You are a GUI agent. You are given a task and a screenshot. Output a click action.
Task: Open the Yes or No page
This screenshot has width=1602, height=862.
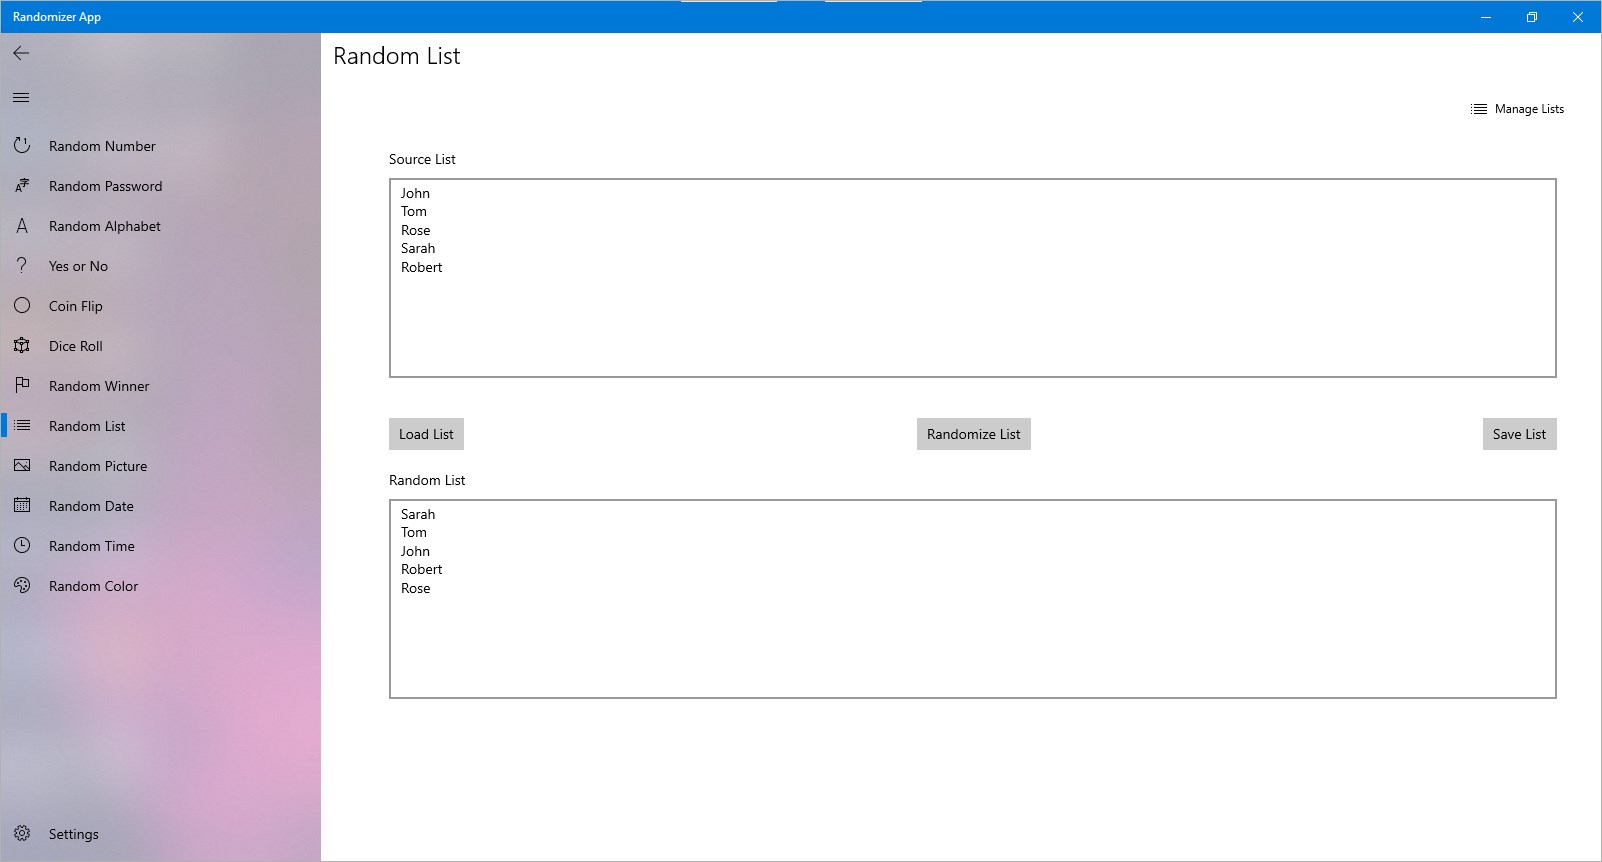tap(161, 266)
